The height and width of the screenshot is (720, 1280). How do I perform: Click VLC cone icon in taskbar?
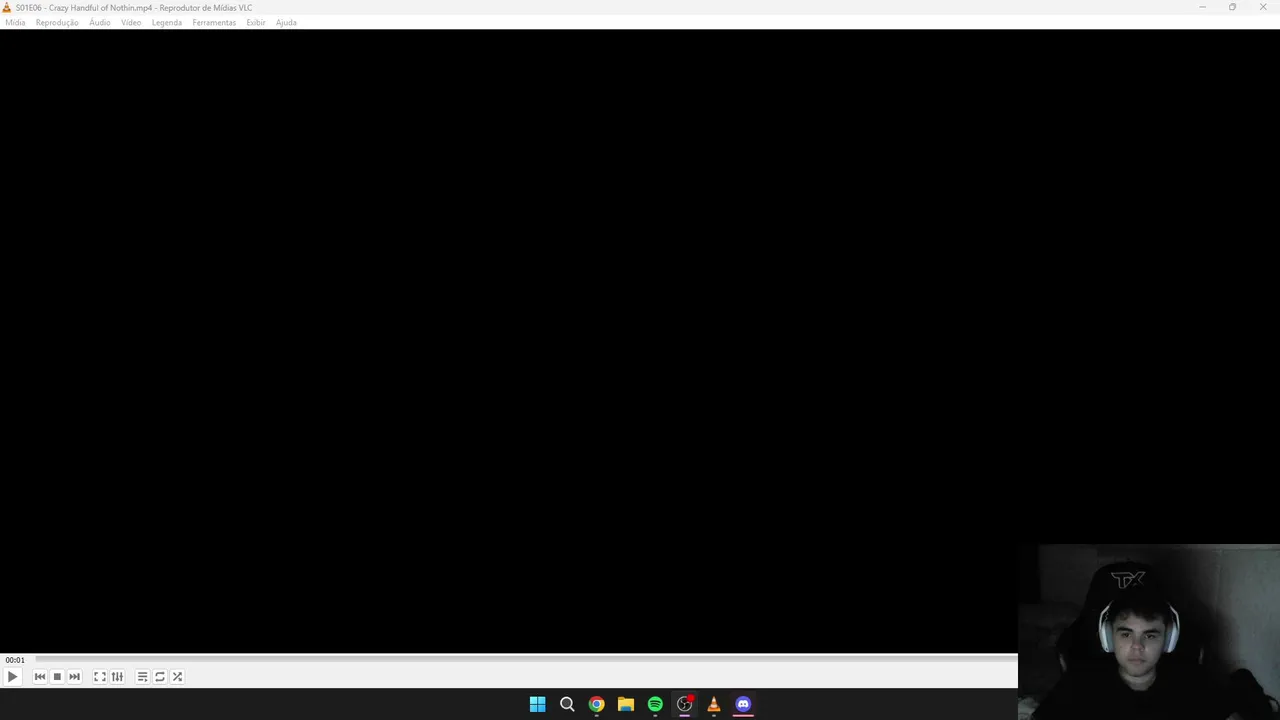coord(714,704)
